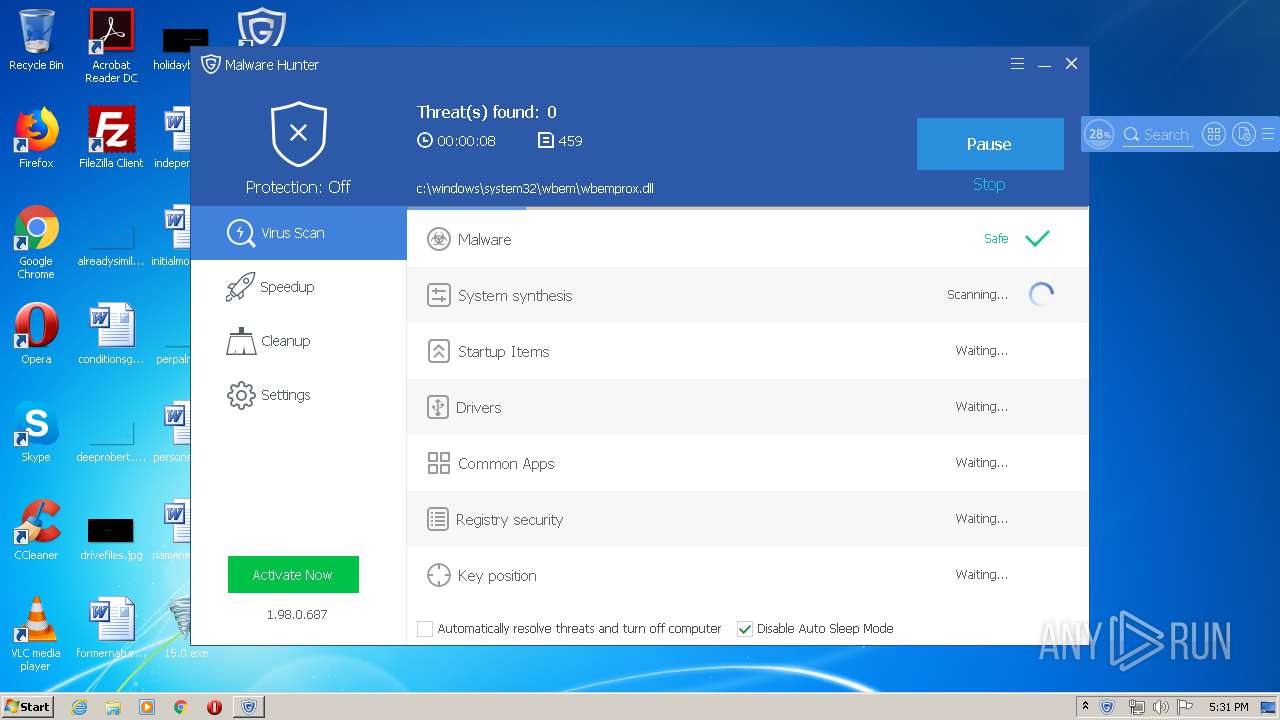1280x720 pixels.
Task: Launch Internet Explorer from taskbar
Action: pyautogui.click(x=79, y=707)
